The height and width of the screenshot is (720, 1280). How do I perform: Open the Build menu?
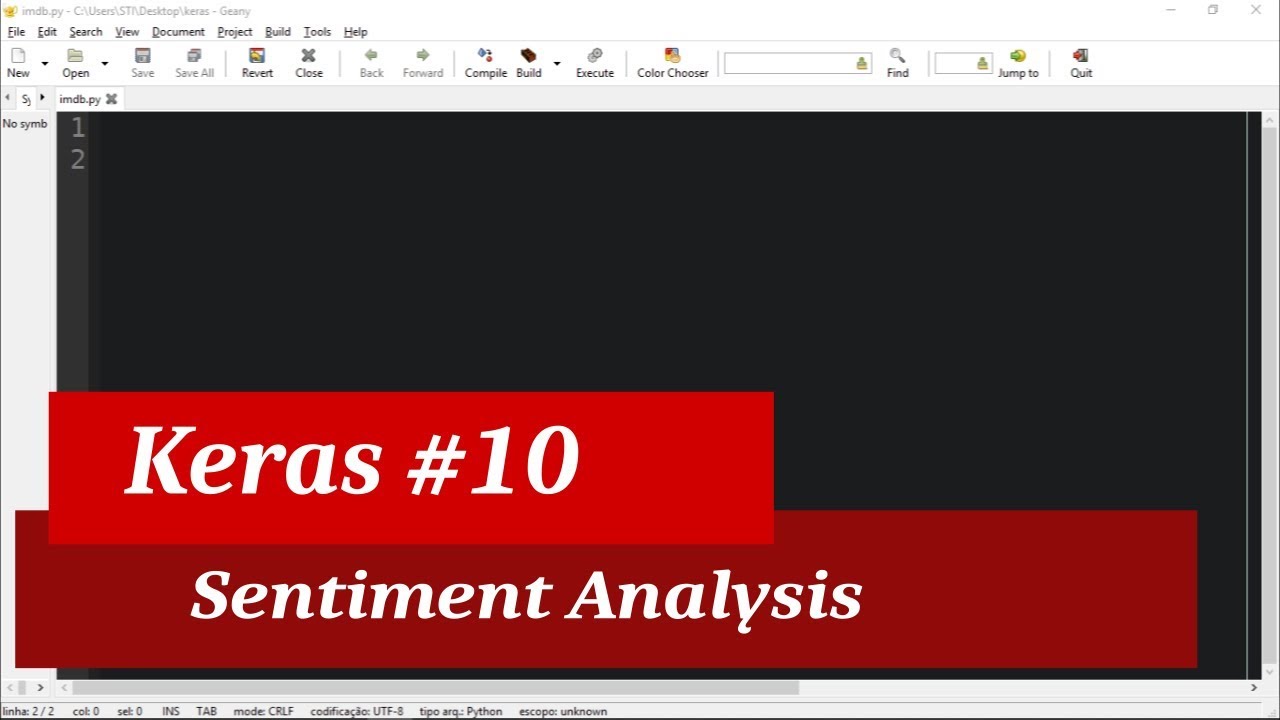pyautogui.click(x=278, y=32)
